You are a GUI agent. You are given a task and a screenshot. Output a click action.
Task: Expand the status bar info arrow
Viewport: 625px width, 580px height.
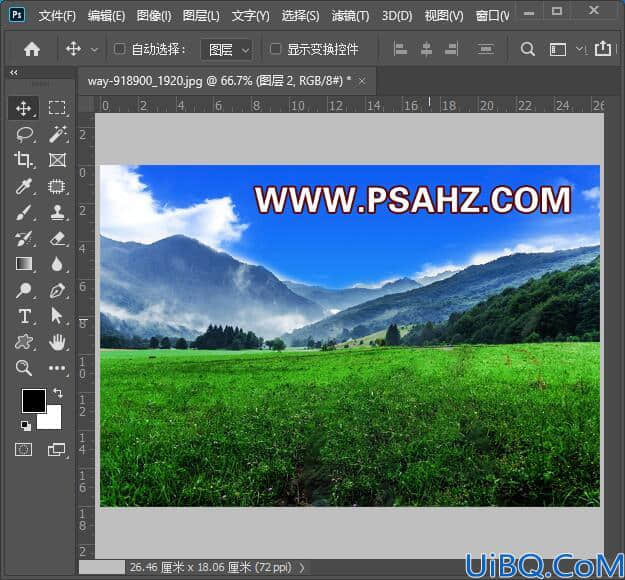tap(302, 567)
